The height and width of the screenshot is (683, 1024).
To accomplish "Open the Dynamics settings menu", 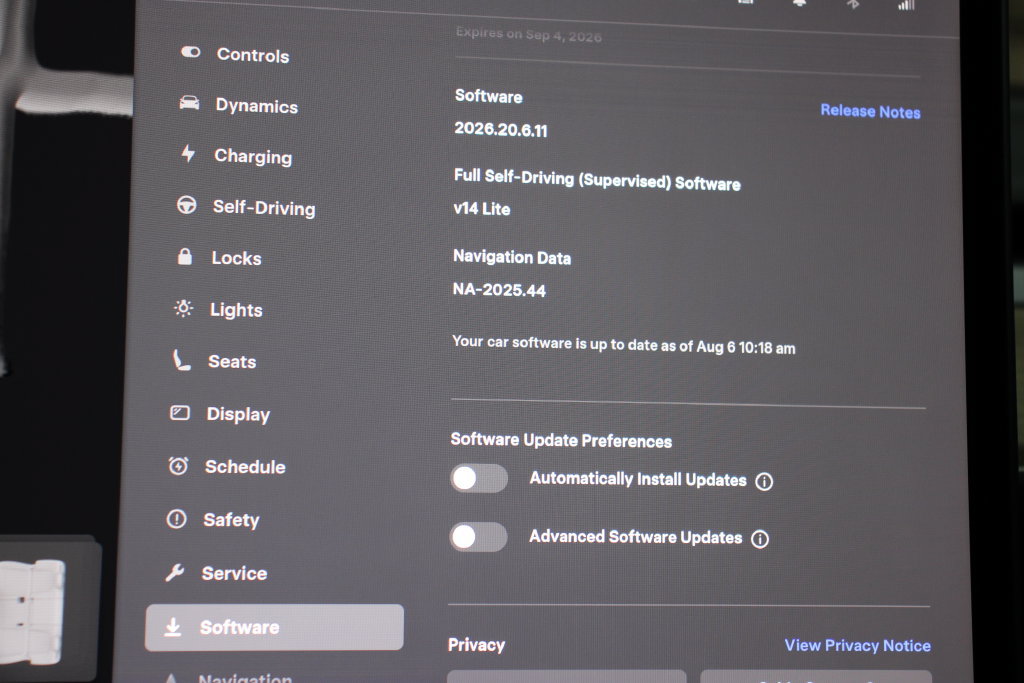I will point(257,106).
